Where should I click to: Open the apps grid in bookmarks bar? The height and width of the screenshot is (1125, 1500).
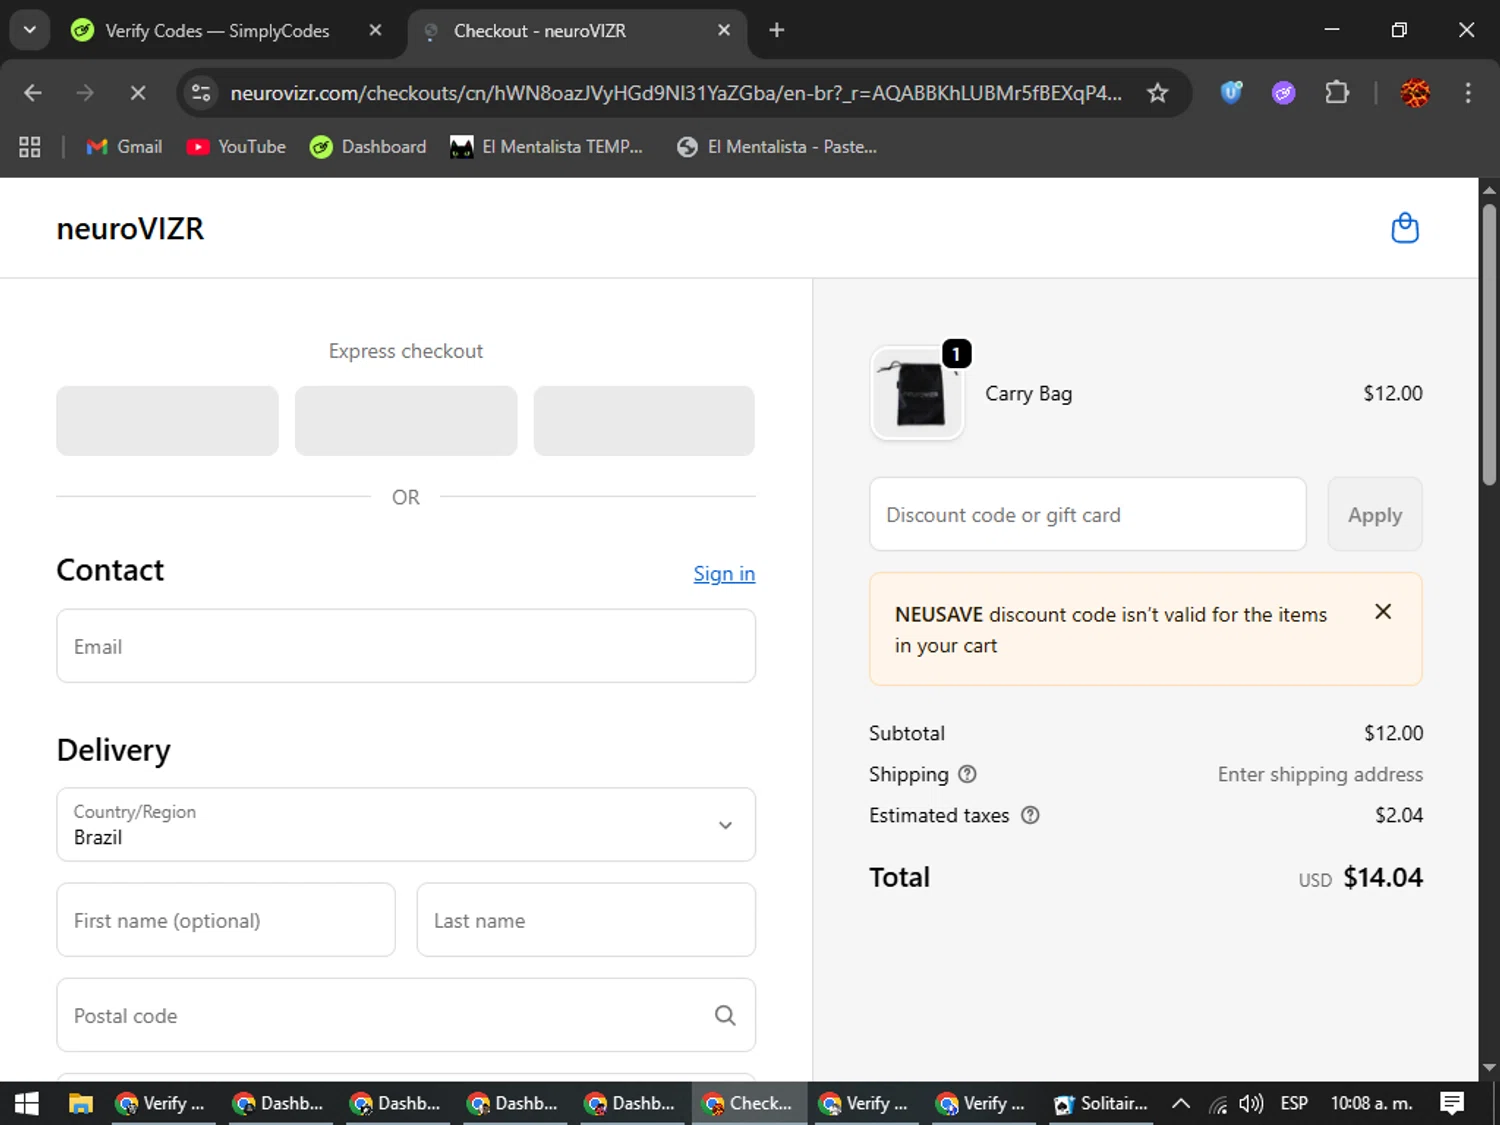30,147
